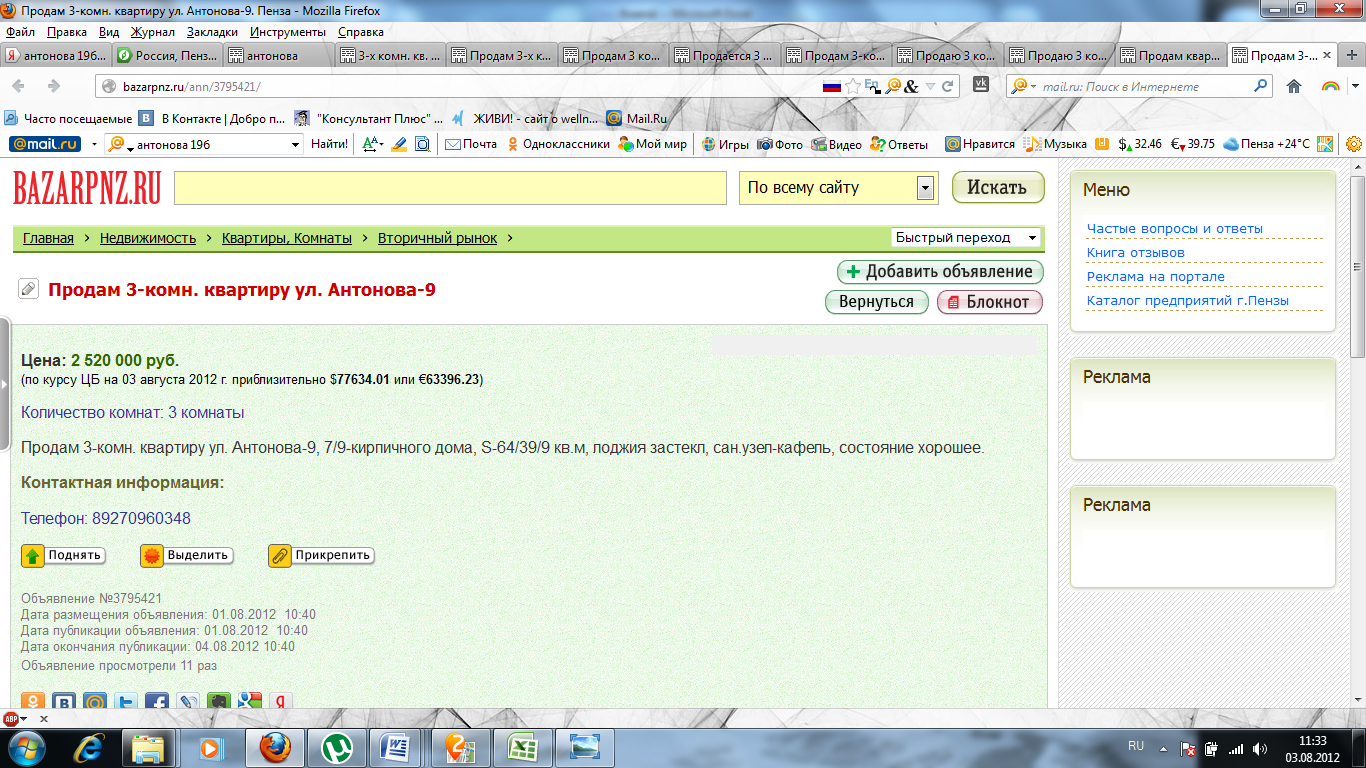
Task: Click the Искать search button
Action: 998,187
